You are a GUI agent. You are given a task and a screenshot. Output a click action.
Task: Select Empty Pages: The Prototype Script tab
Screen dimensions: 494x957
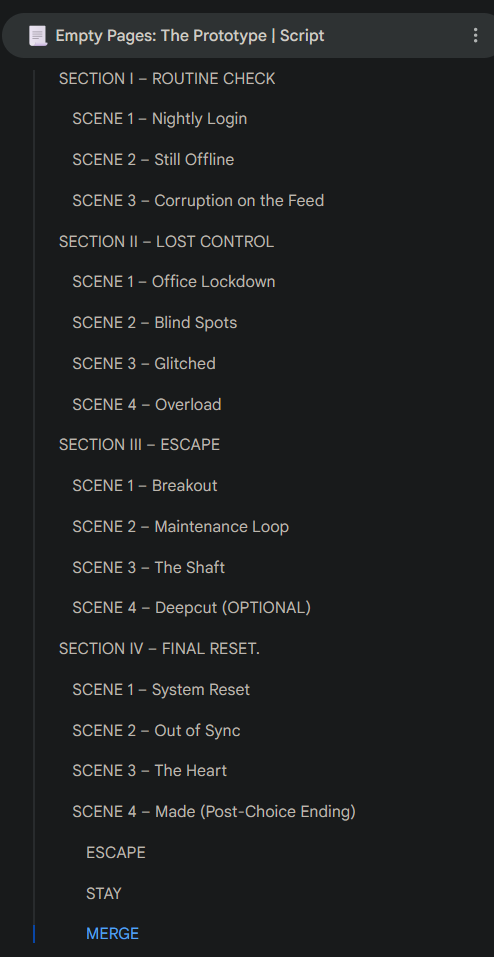[190, 36]
